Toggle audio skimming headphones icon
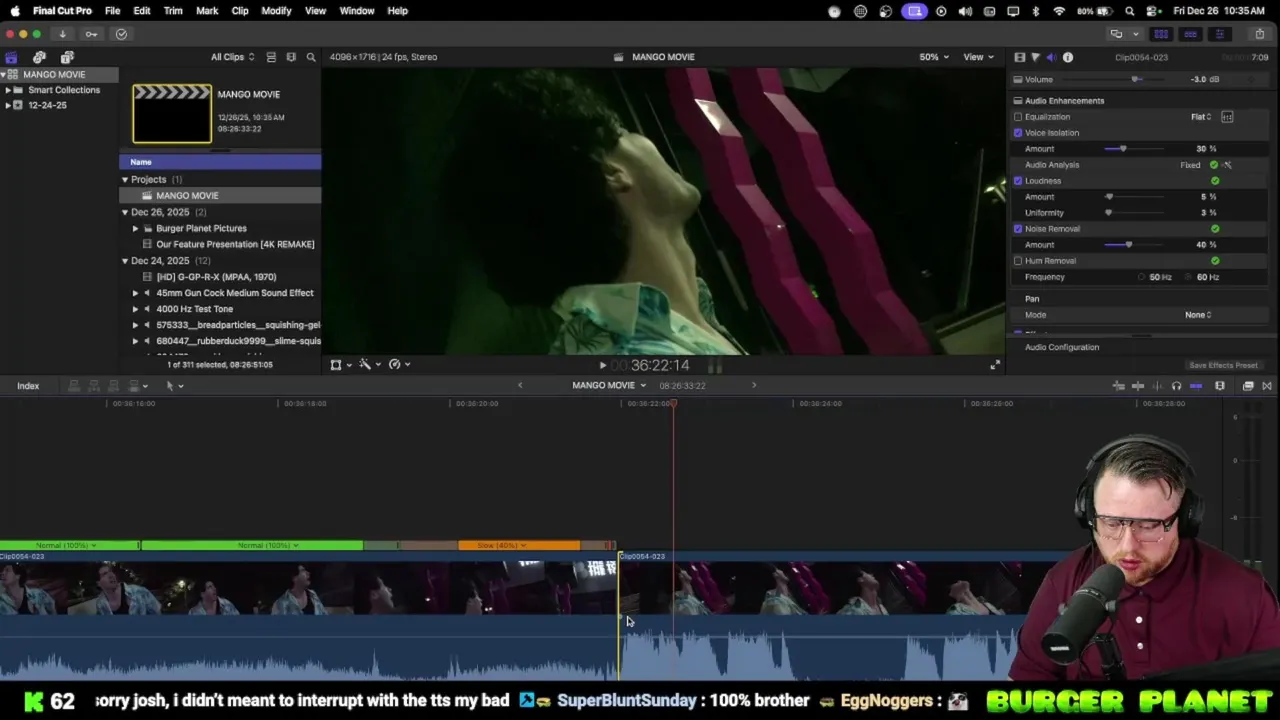 pos(1176,386)
